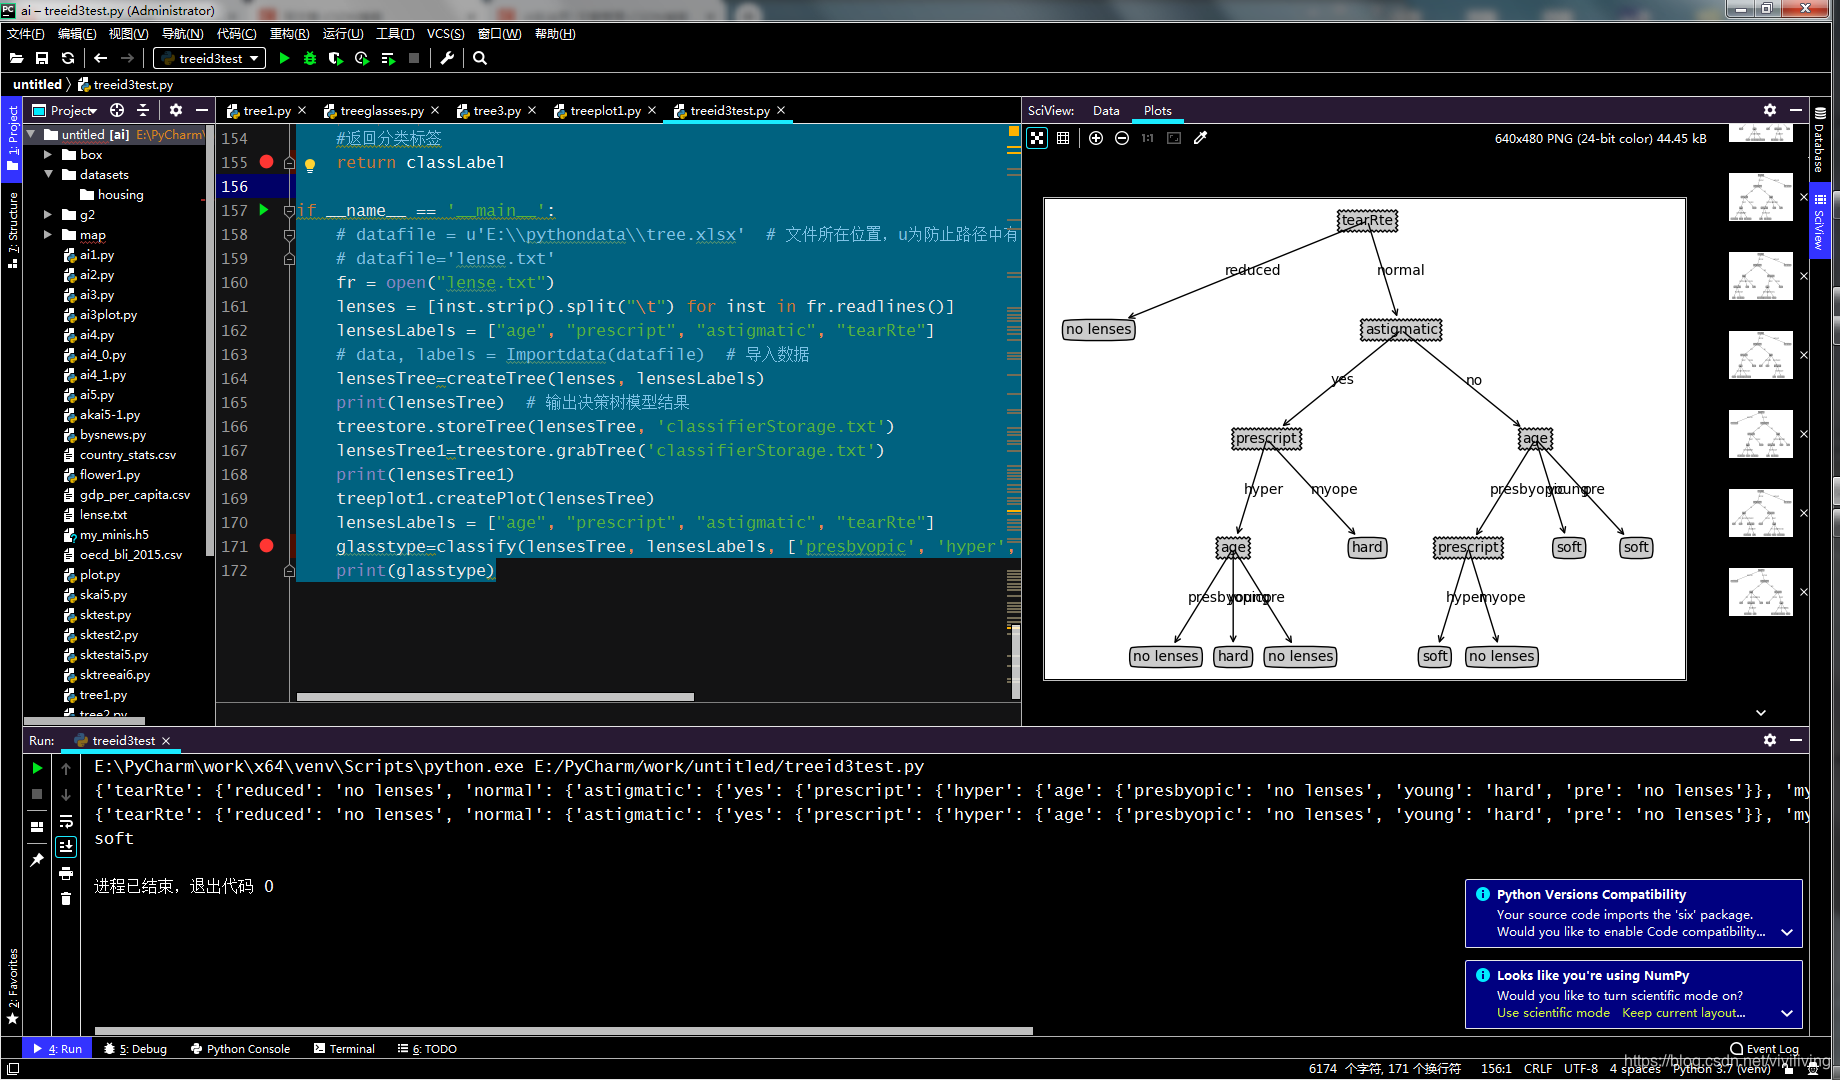
Task: Expand the g2 folder
Action: [x=48, y=214]
